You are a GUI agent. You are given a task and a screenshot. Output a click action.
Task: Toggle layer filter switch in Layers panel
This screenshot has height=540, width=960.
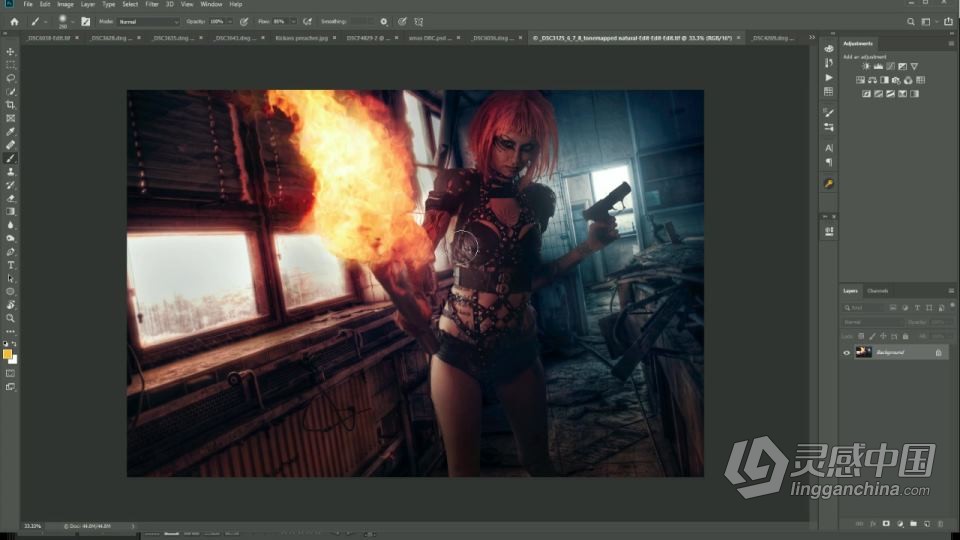(952, 306)
